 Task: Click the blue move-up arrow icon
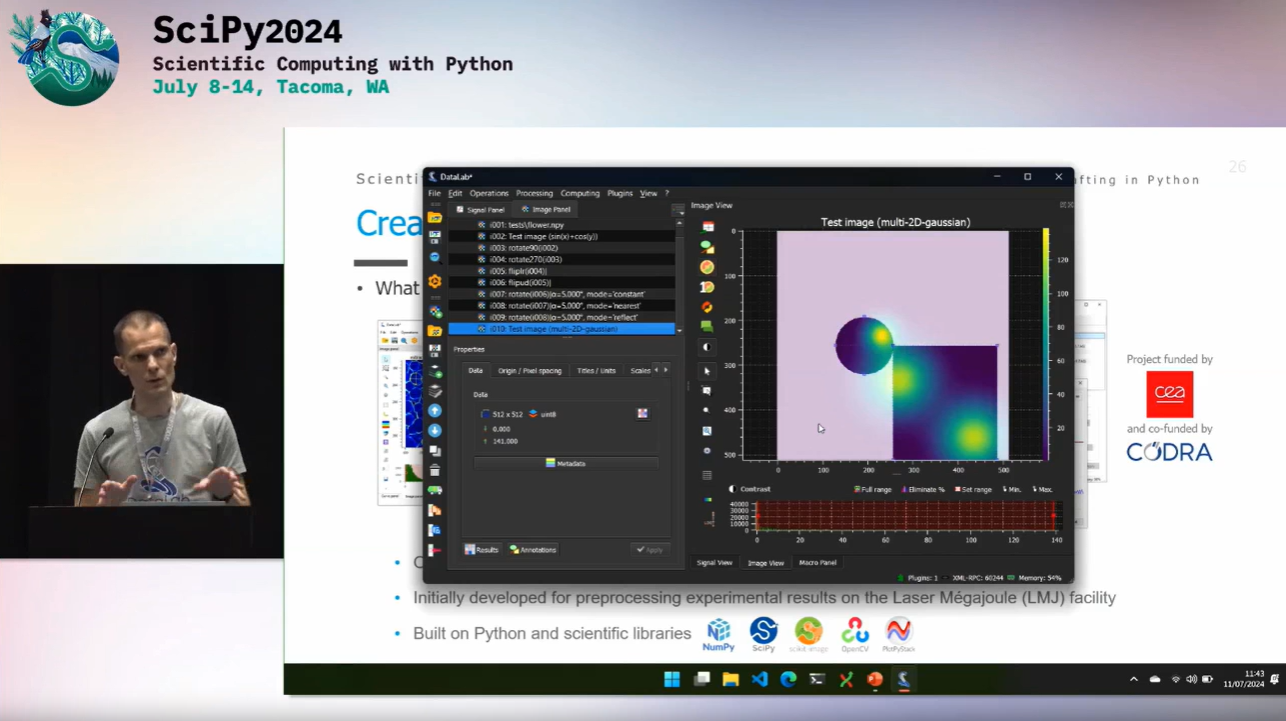pyautogui.click(x=435, y=410)
